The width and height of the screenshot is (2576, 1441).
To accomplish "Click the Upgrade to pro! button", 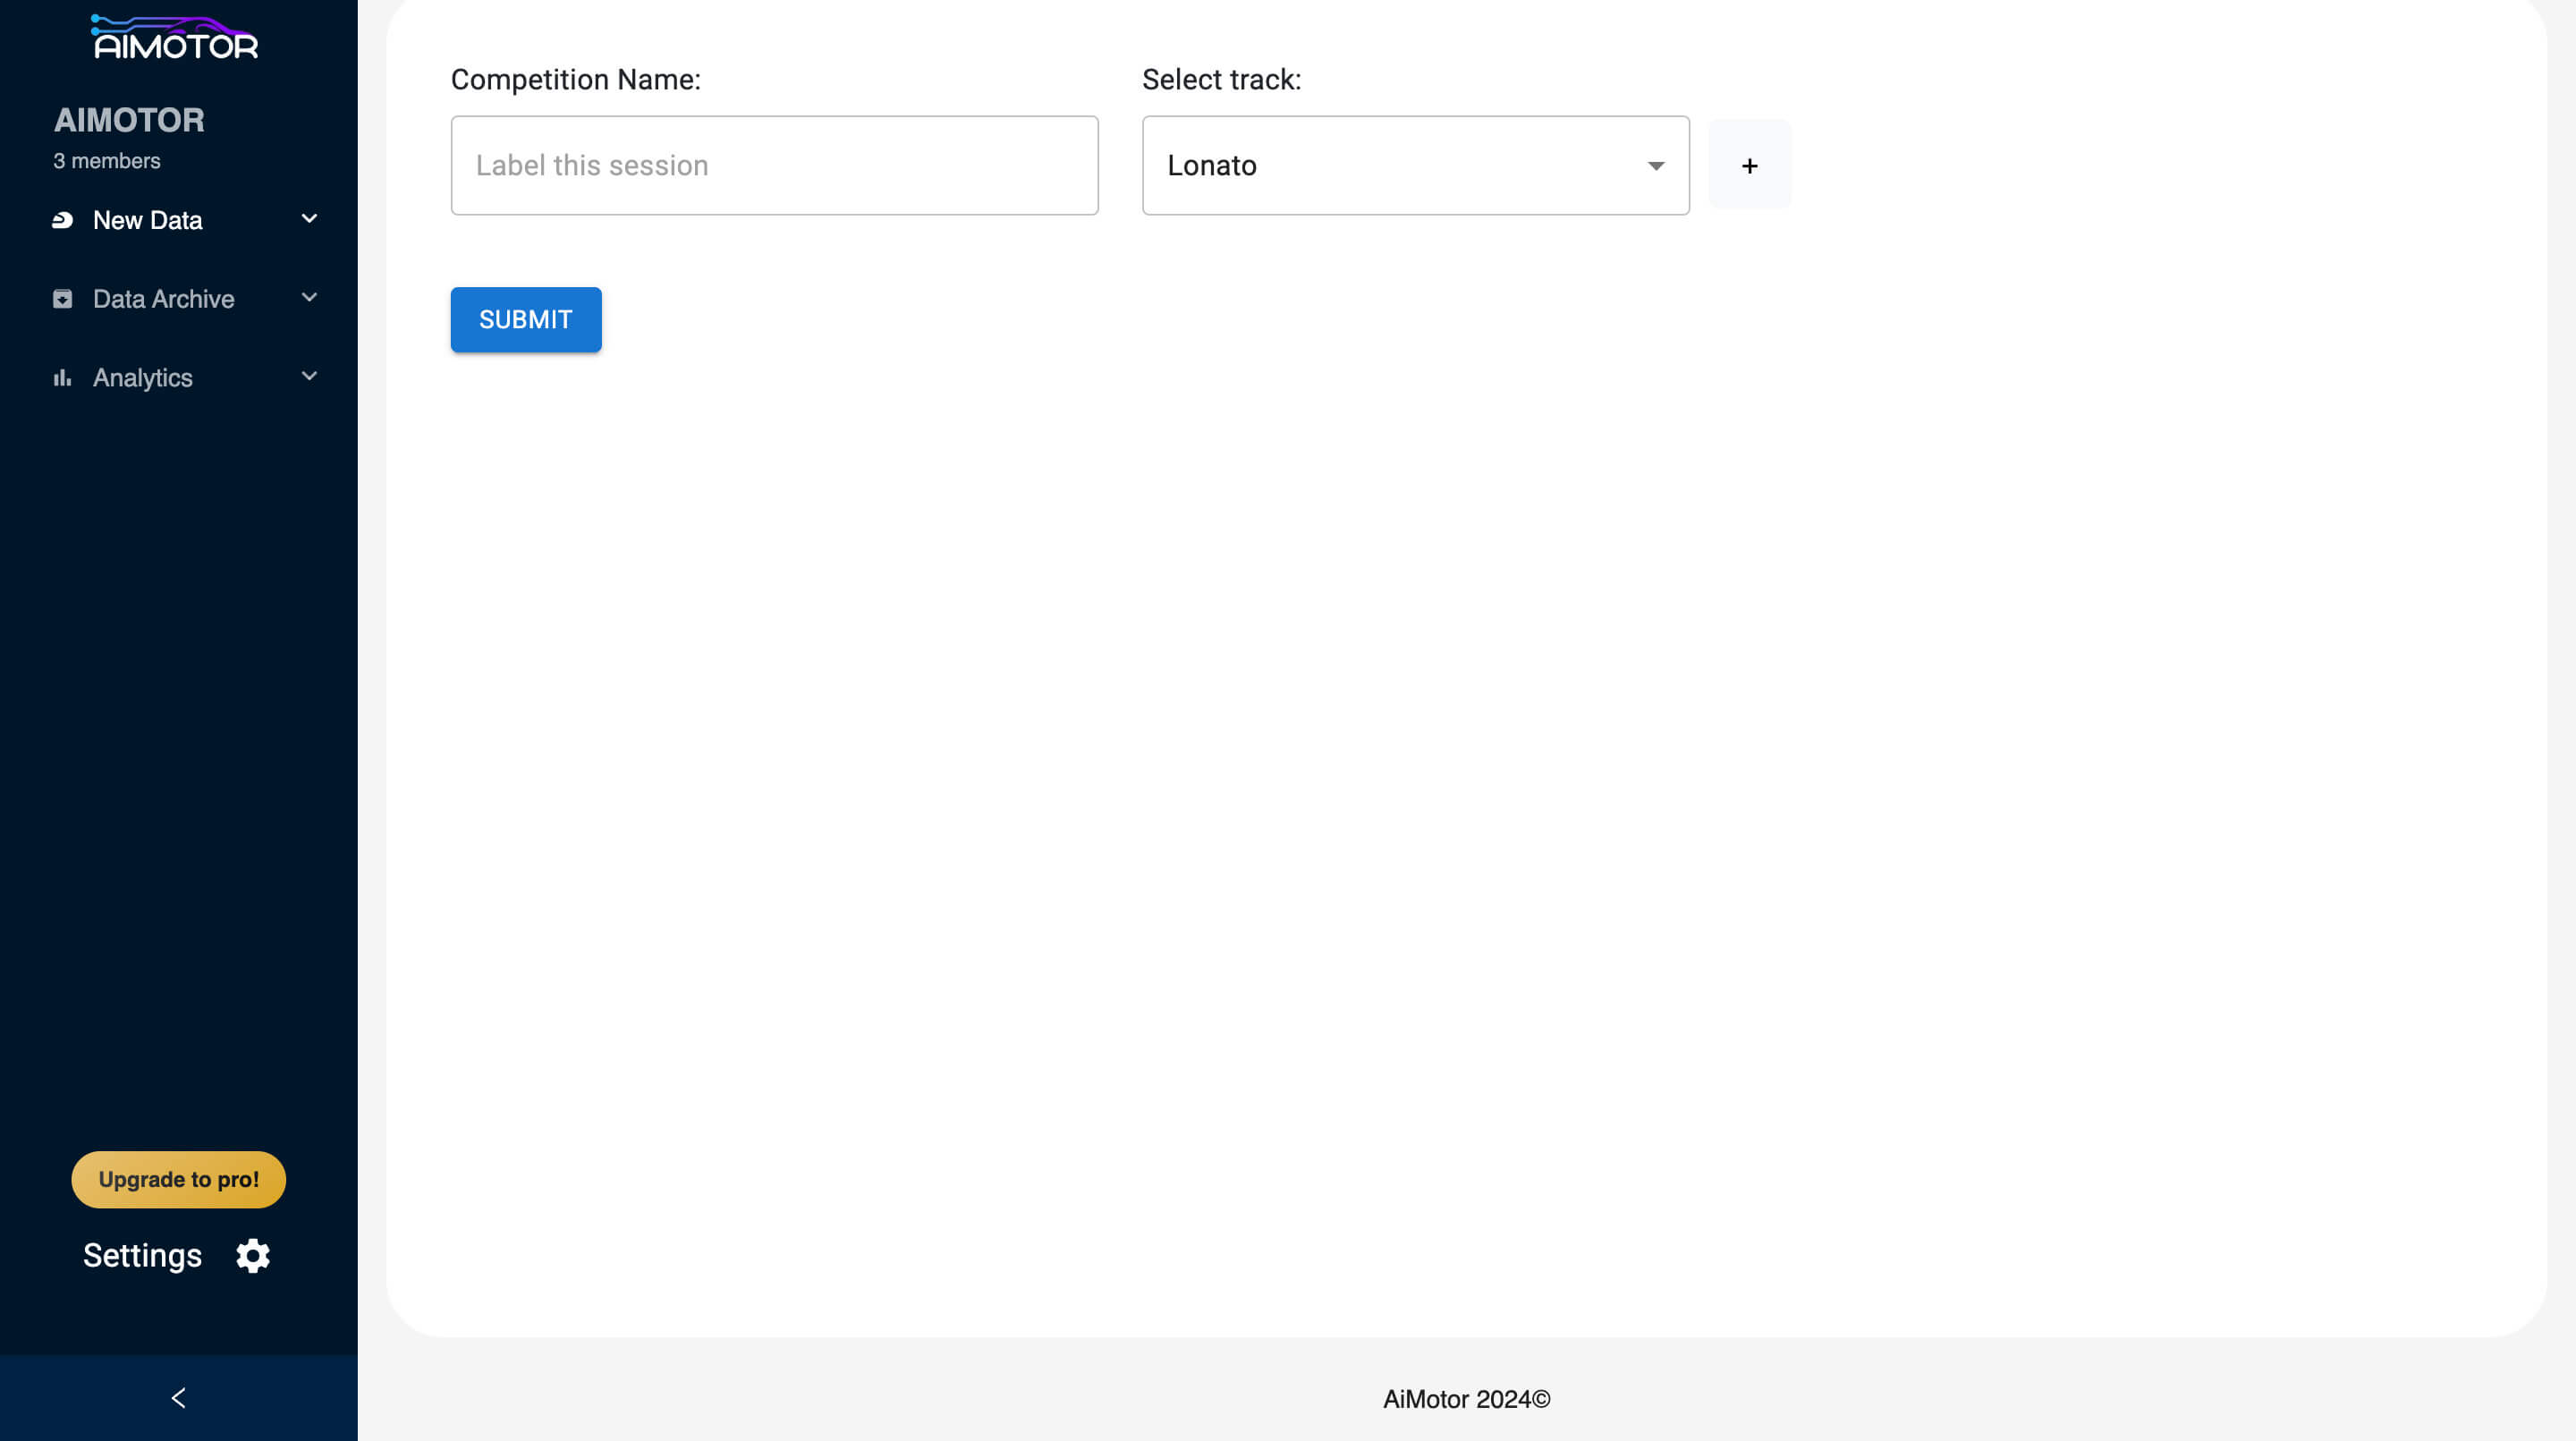I will pyautogui.click(x=178, y=1180).
